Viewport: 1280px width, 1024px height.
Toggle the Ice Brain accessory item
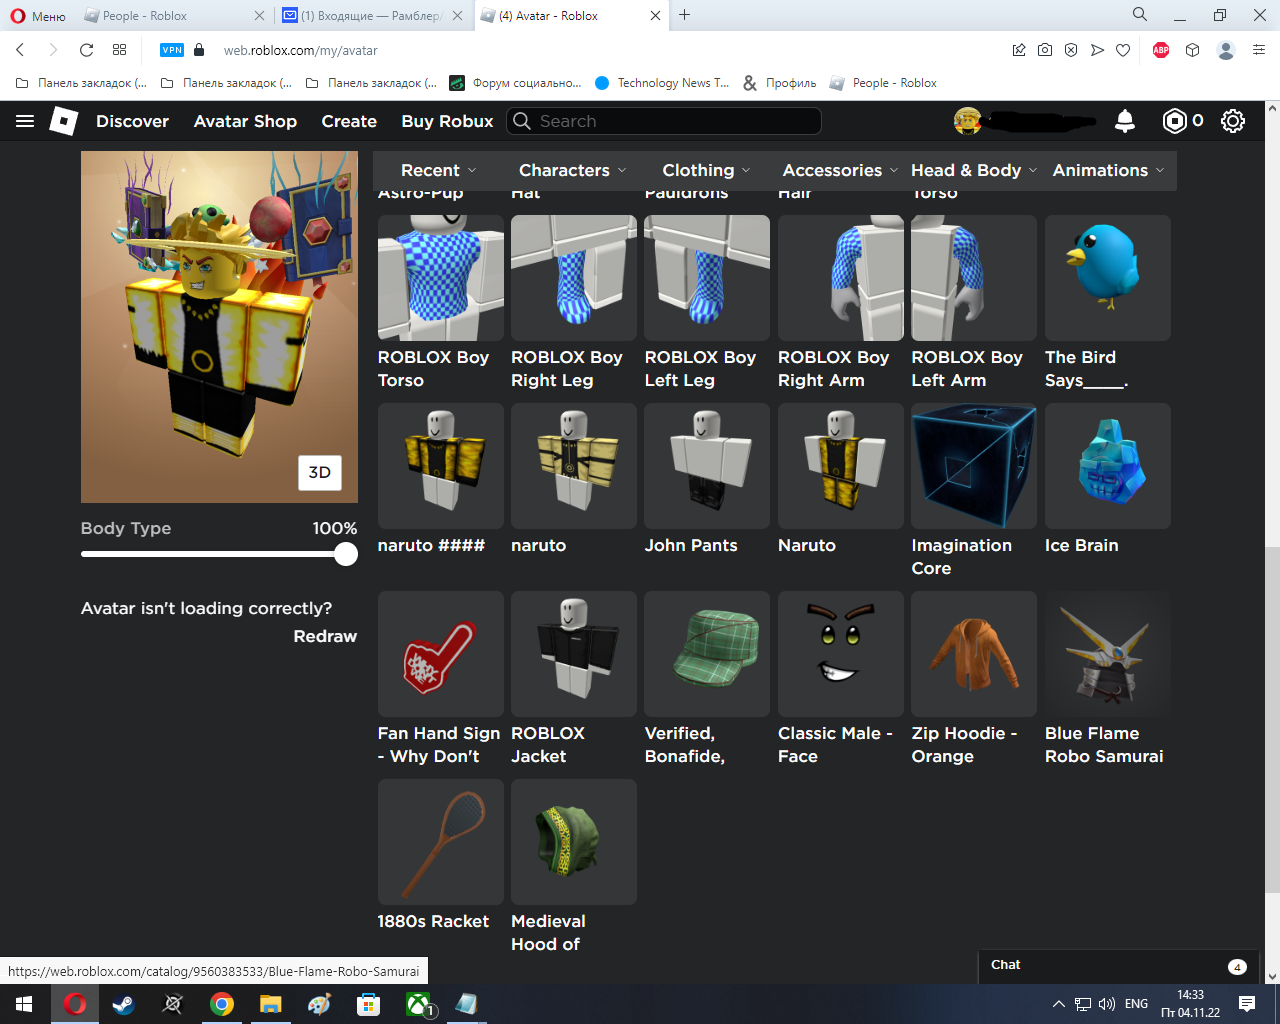coord(1107,466)
